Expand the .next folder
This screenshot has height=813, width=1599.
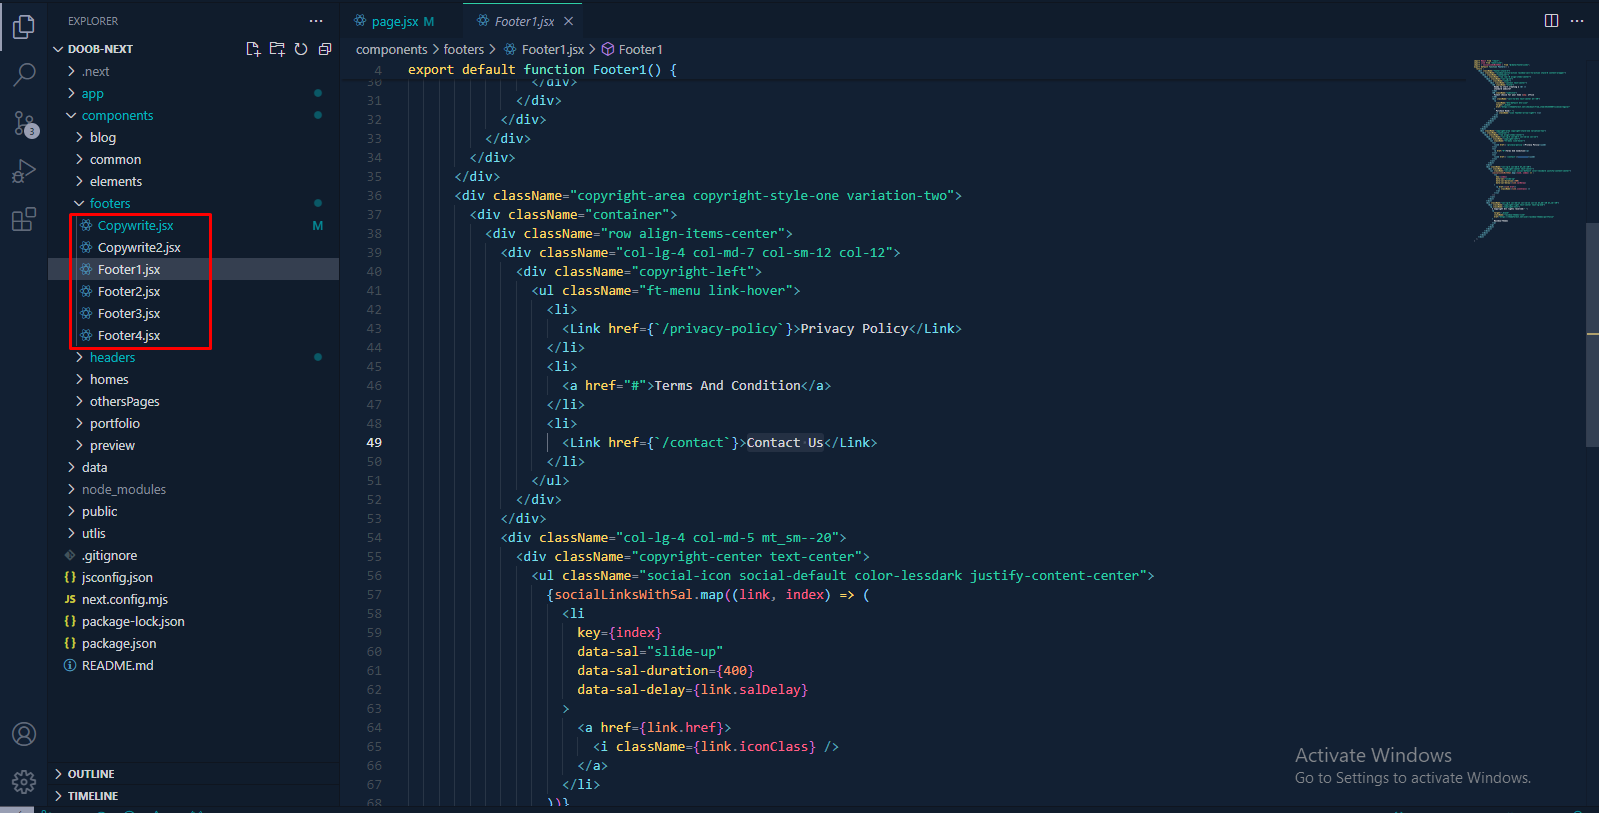tap(193, 71)
